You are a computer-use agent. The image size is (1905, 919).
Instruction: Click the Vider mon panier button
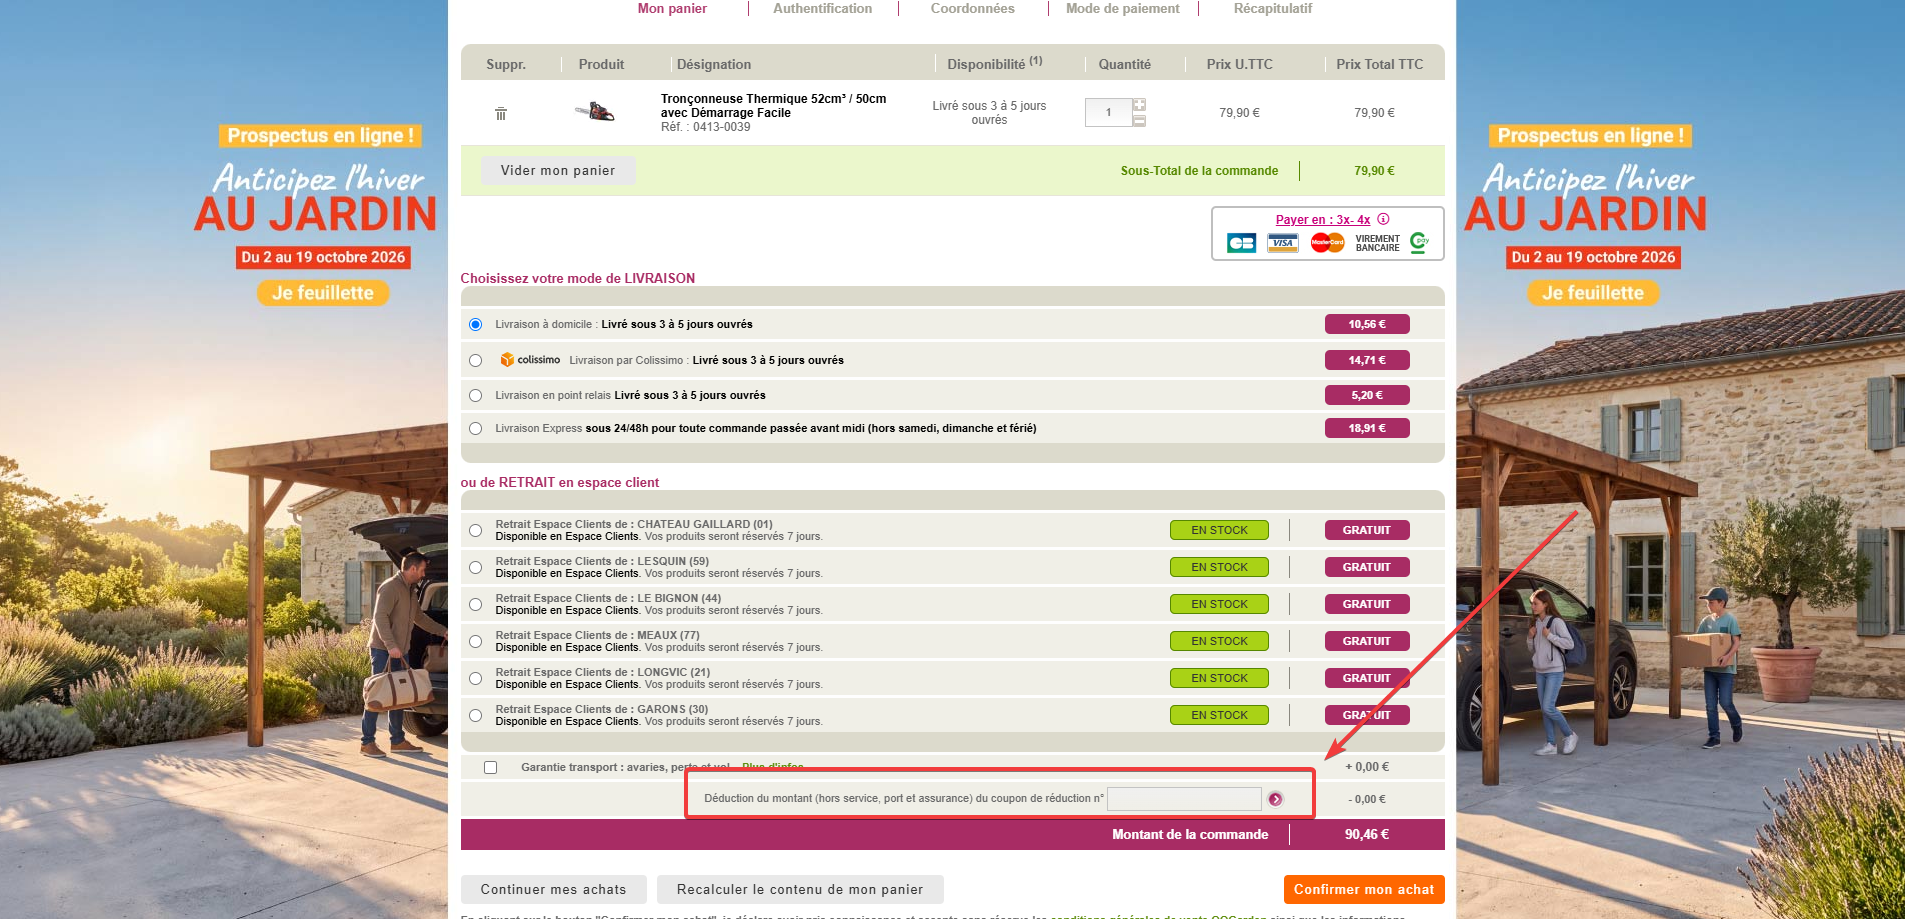click(x=558, y=170)
